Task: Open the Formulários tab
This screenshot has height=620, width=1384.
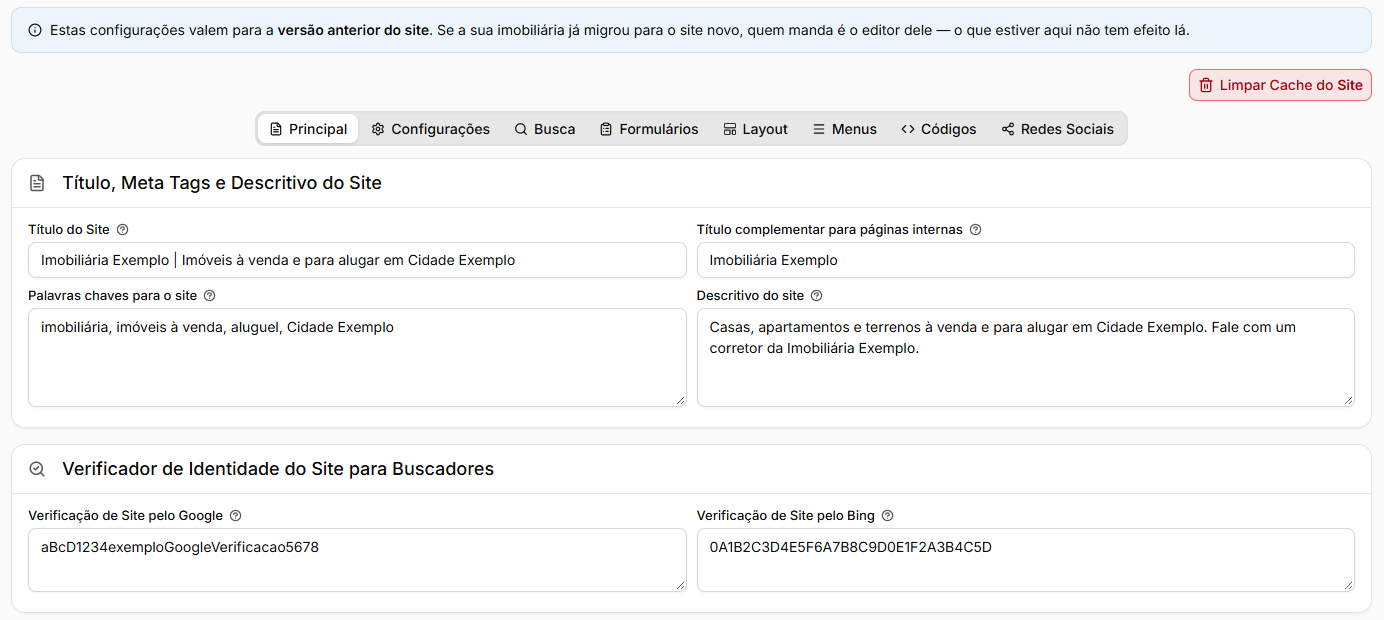Action: [649, 129]
